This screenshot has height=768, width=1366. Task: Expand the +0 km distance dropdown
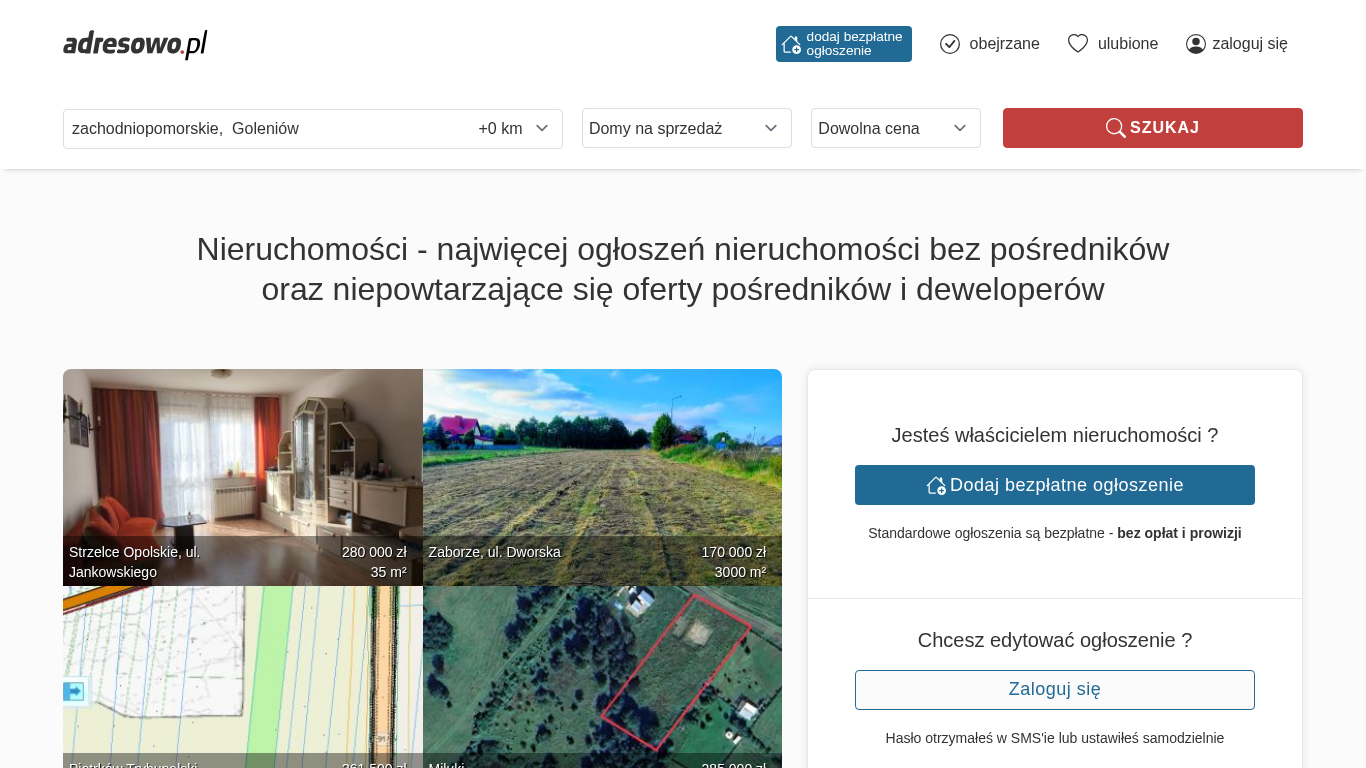click(x=513, y=129)
